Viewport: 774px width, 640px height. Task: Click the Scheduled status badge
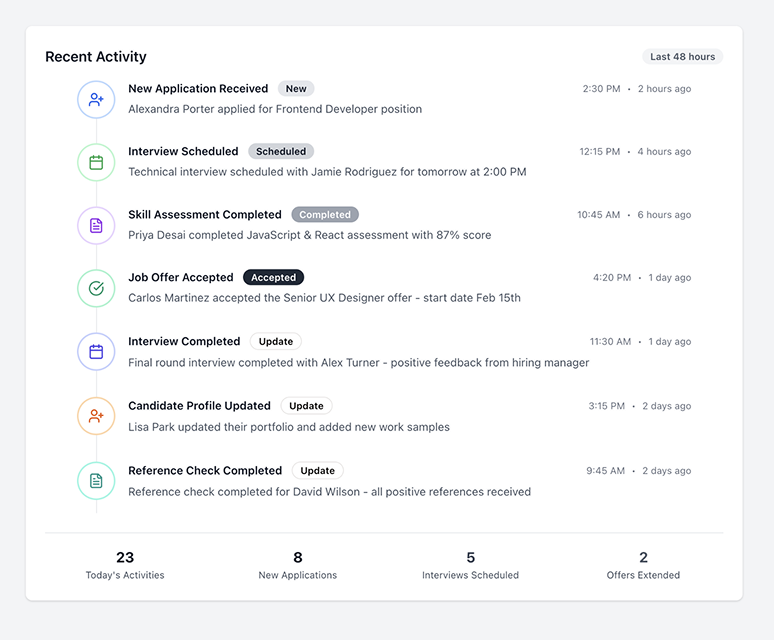[281, 151]
